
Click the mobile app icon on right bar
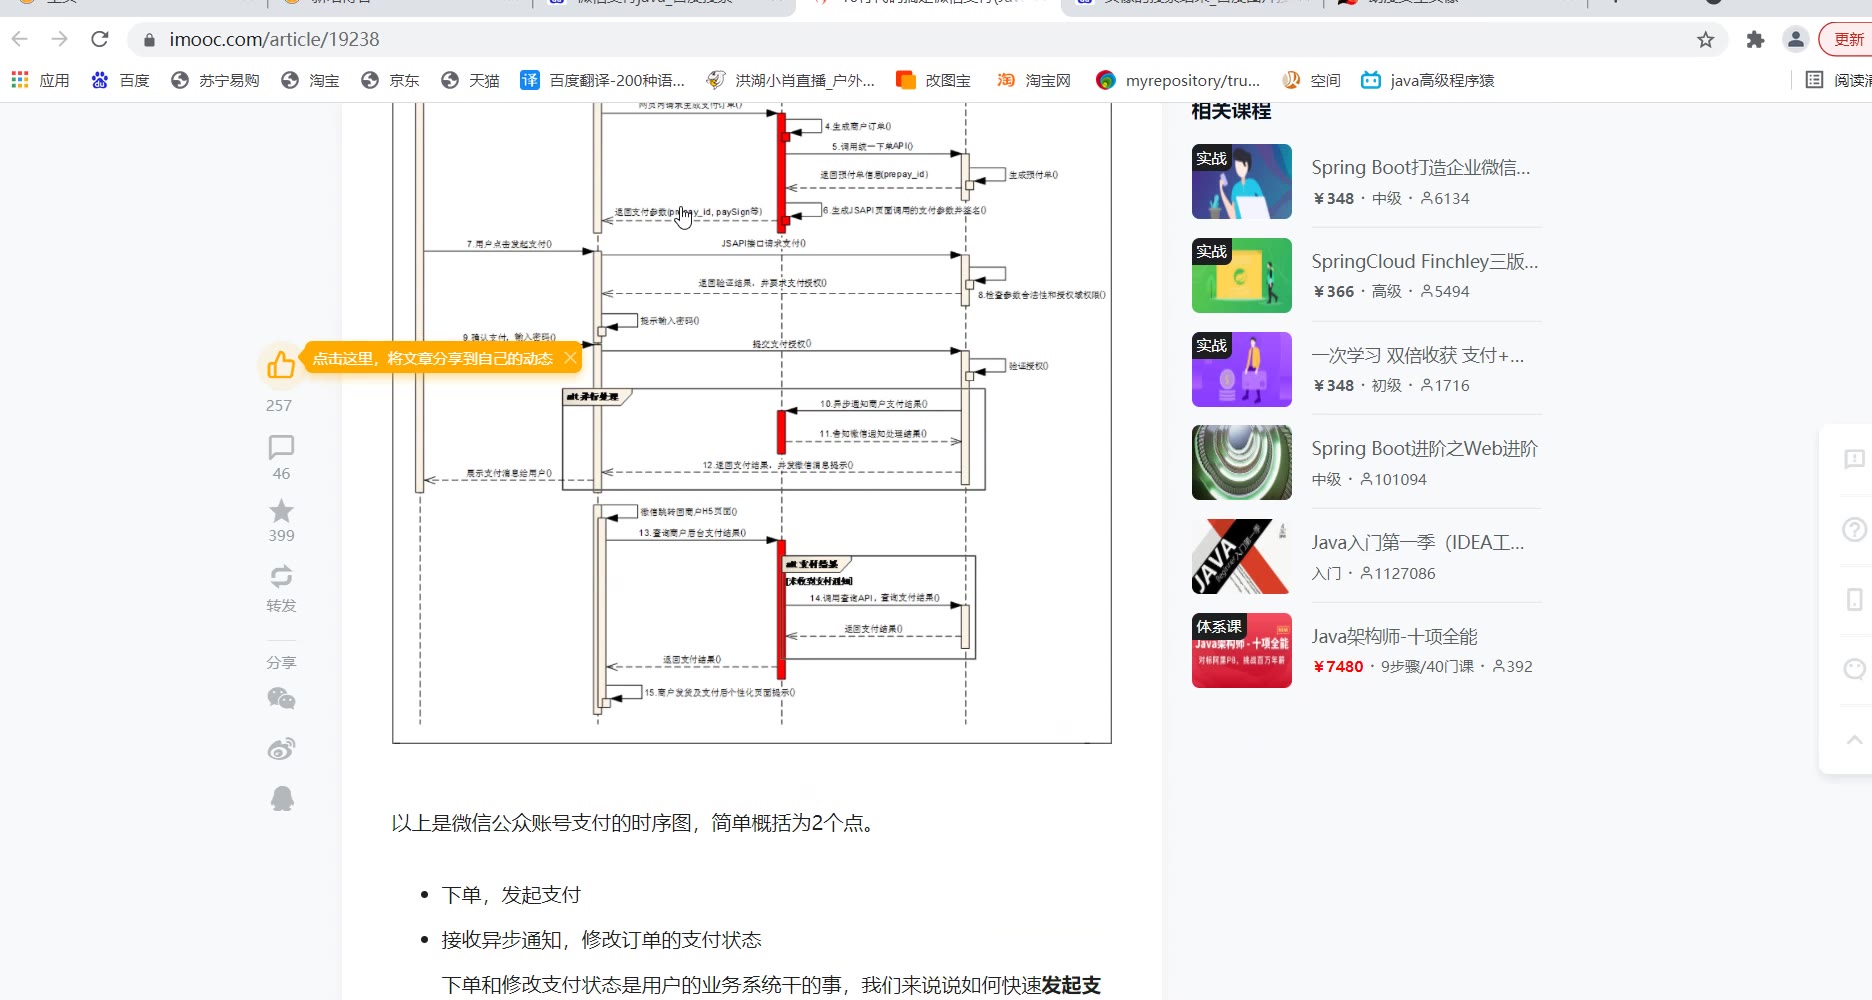1854,599
